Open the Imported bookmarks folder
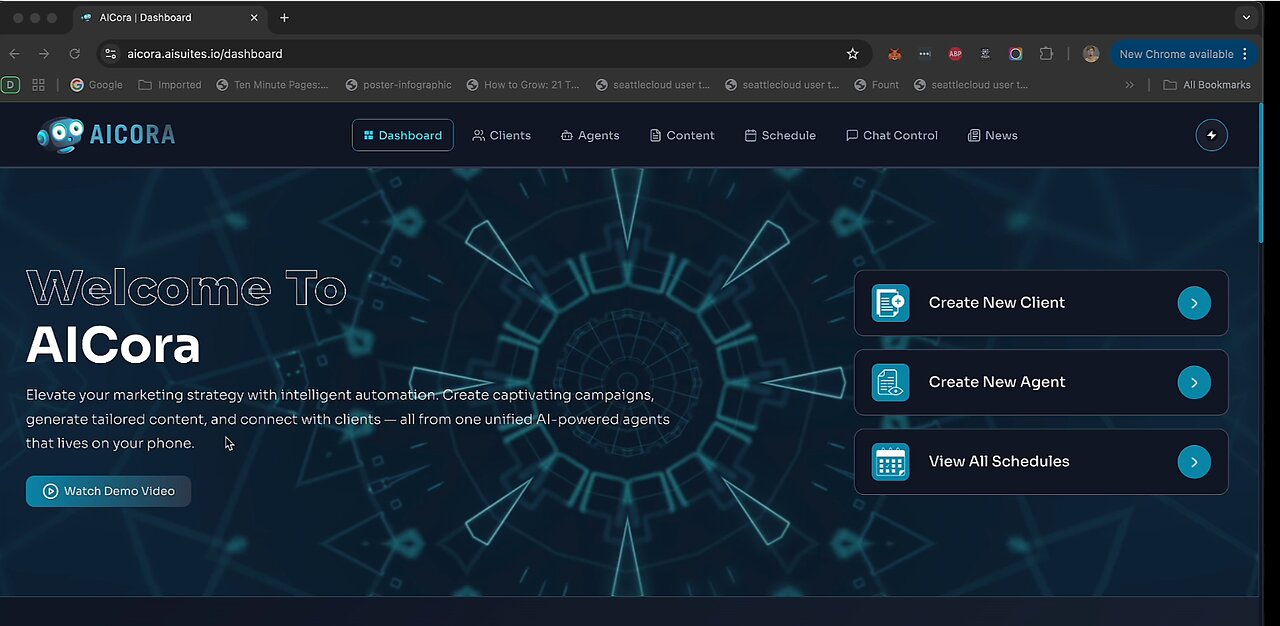Image resolution: width=1280 pixels, height=626 pixels. (170, 85)
